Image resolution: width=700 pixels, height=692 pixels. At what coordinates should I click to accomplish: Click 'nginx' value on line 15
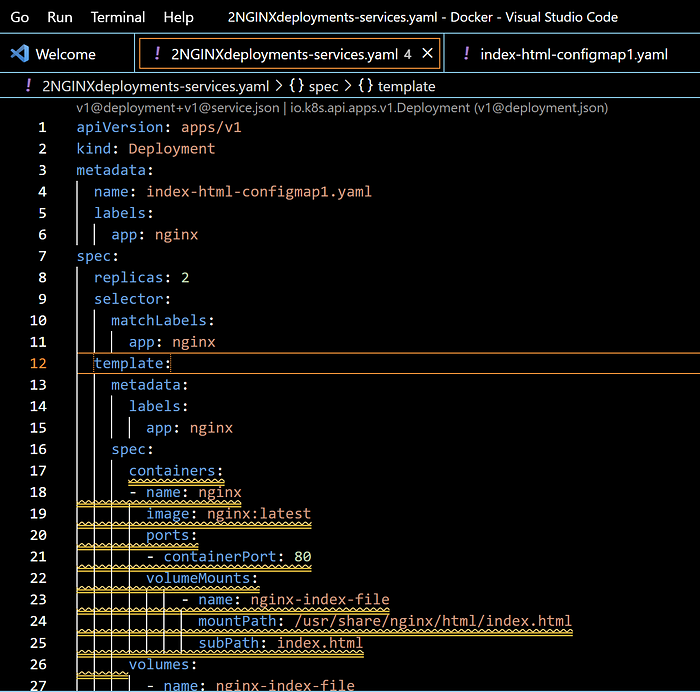point(211,428)
